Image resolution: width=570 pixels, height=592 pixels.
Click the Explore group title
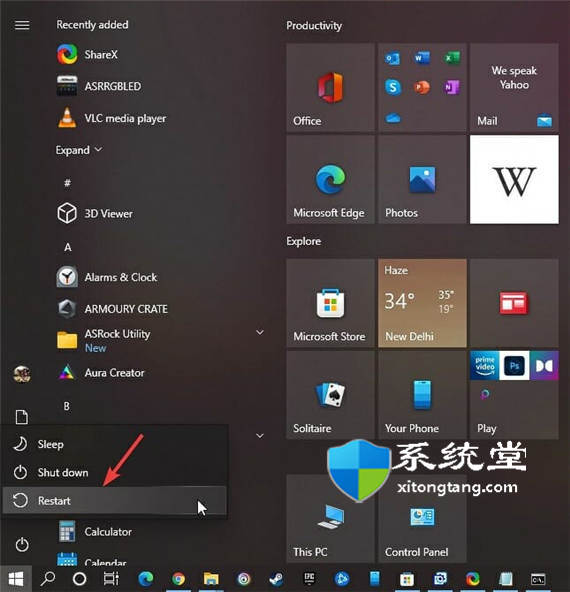pos(303,241)
